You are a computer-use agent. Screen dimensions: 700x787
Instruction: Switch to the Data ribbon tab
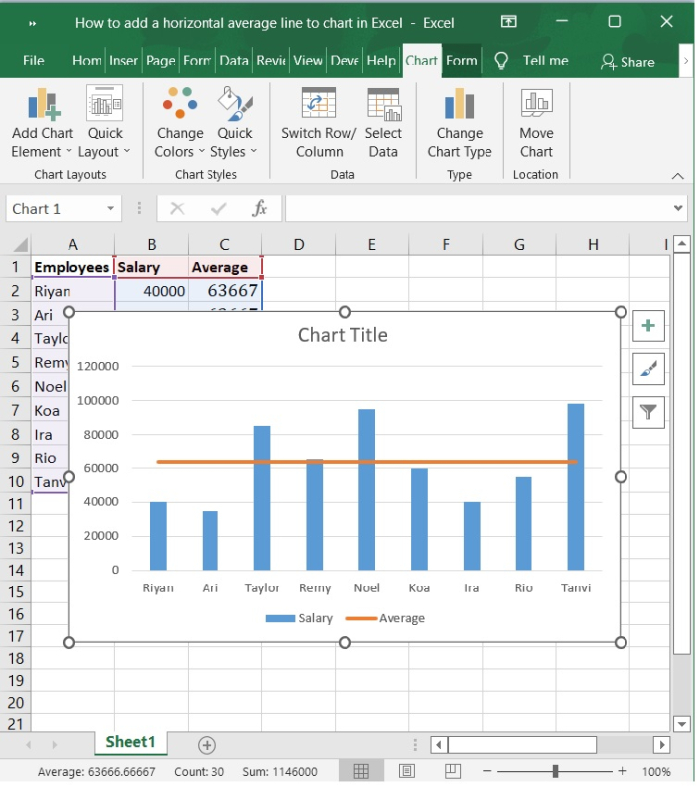[234, 61]
